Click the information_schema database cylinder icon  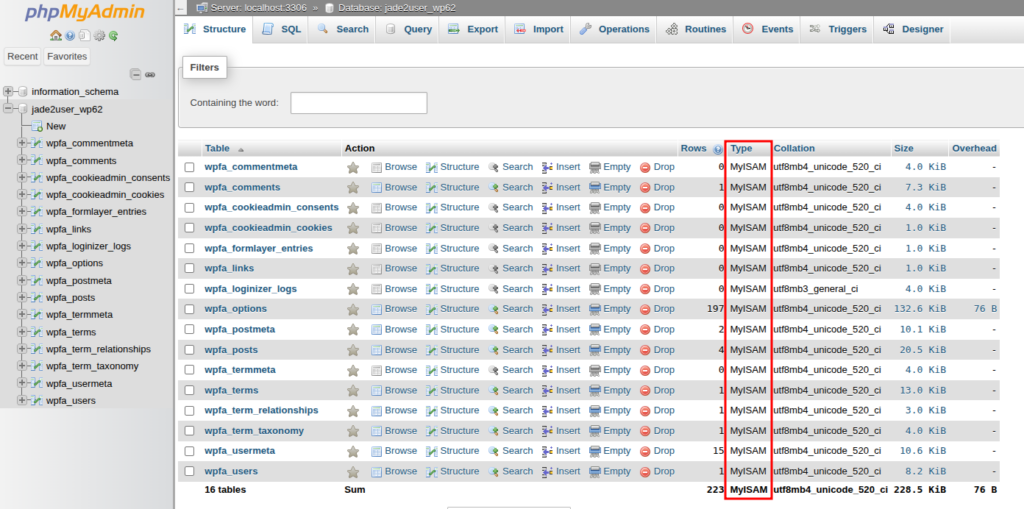tap(23, 91)
